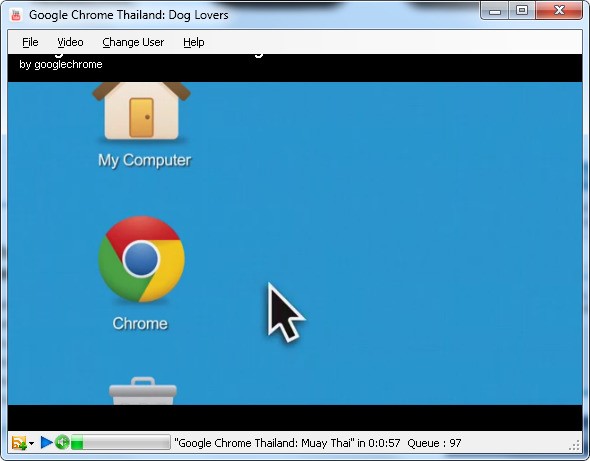590x461 pixels.
Task: Click the Chrome icon in the video
Action: click(141, 259)
